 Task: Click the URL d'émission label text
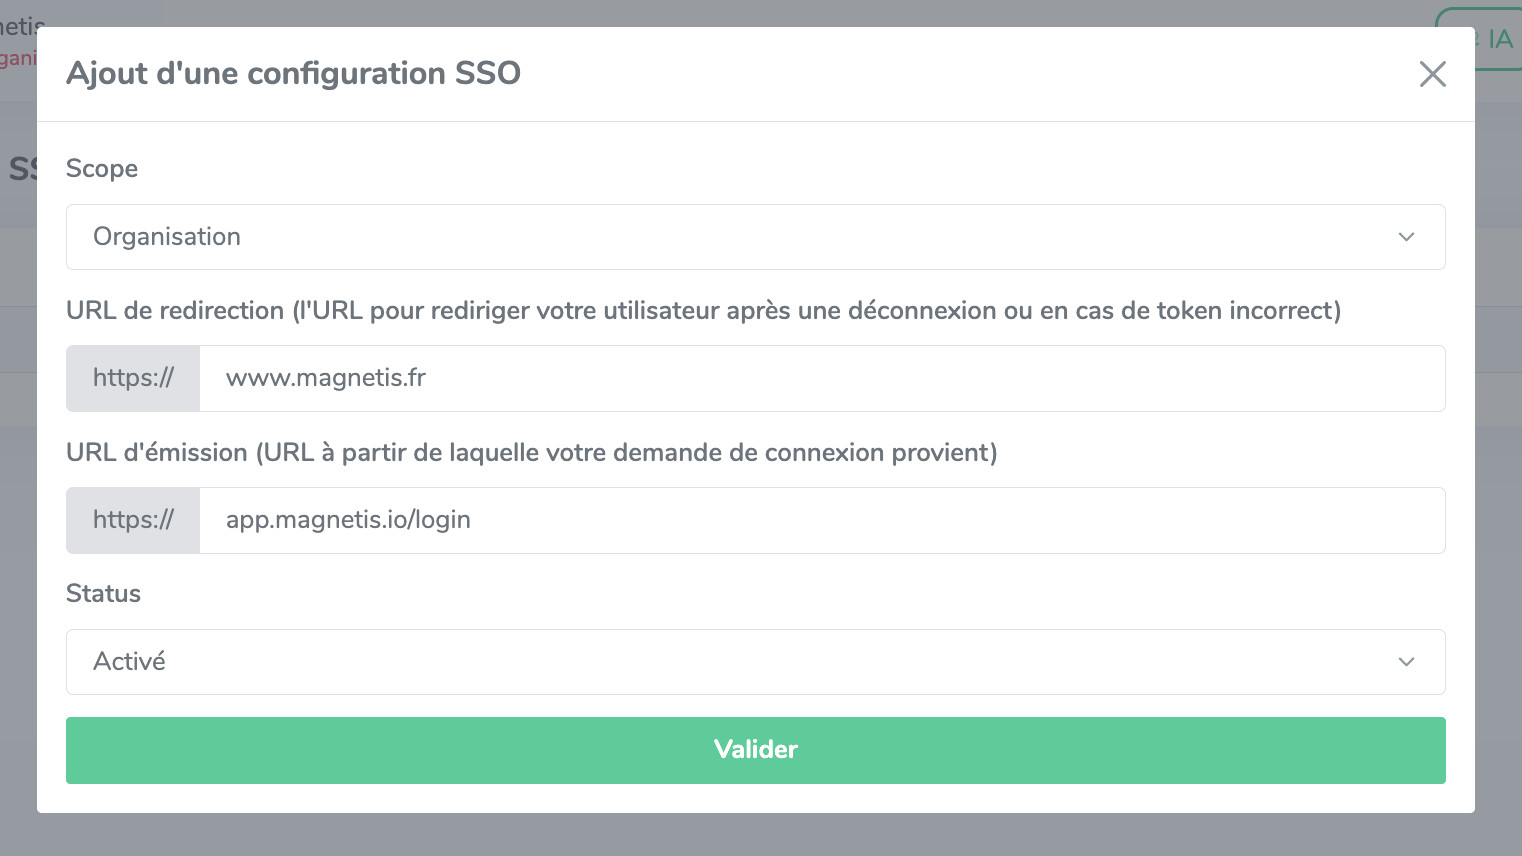coord(531,453)
